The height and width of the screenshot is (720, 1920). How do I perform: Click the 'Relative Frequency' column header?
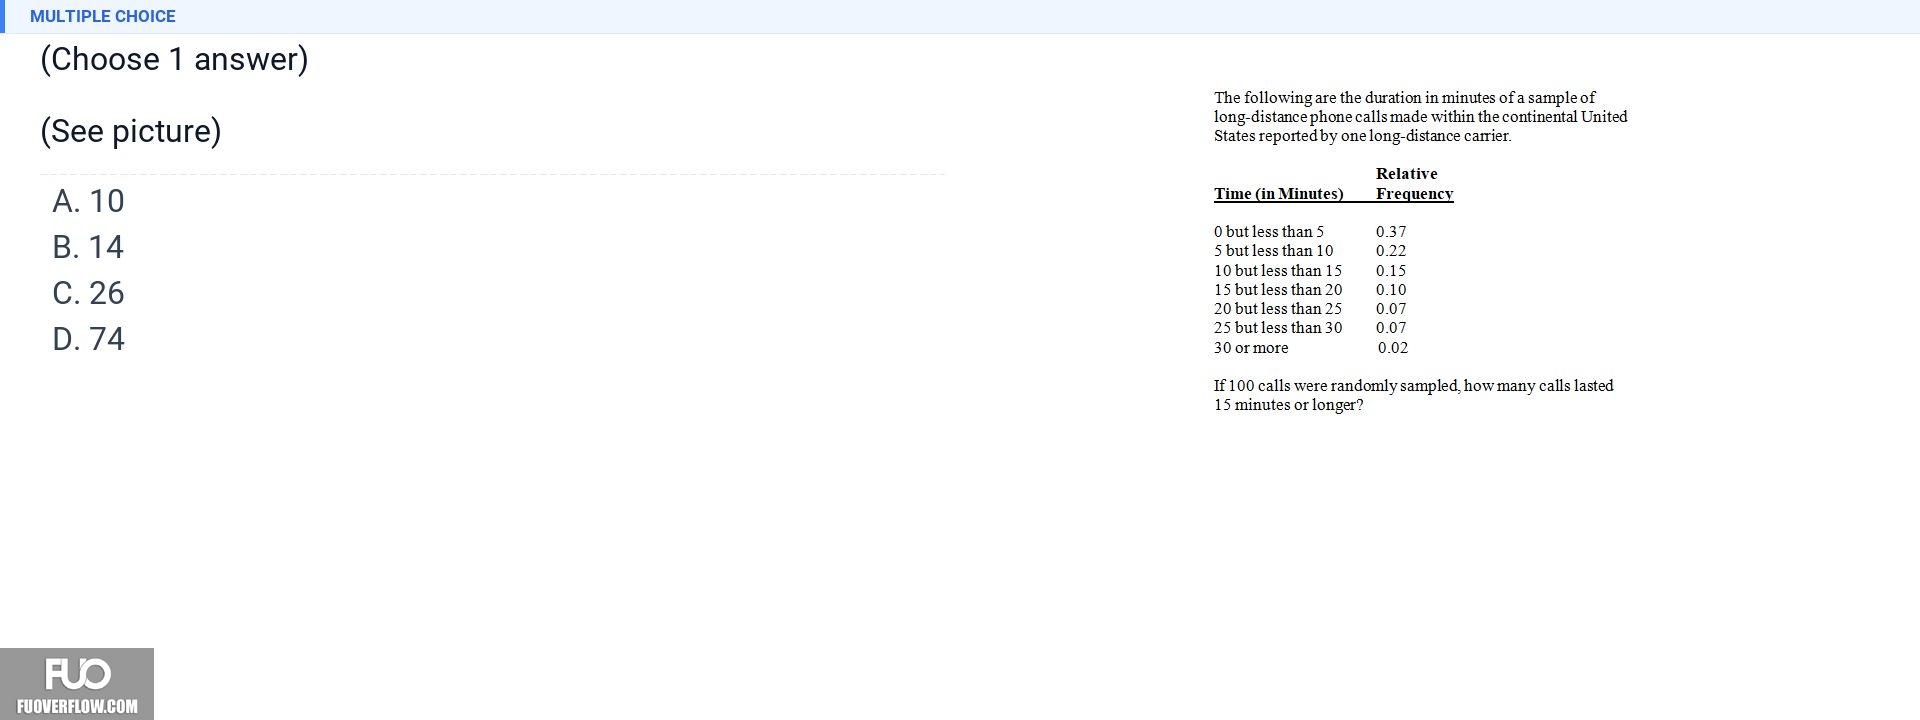coord(1414,184)
